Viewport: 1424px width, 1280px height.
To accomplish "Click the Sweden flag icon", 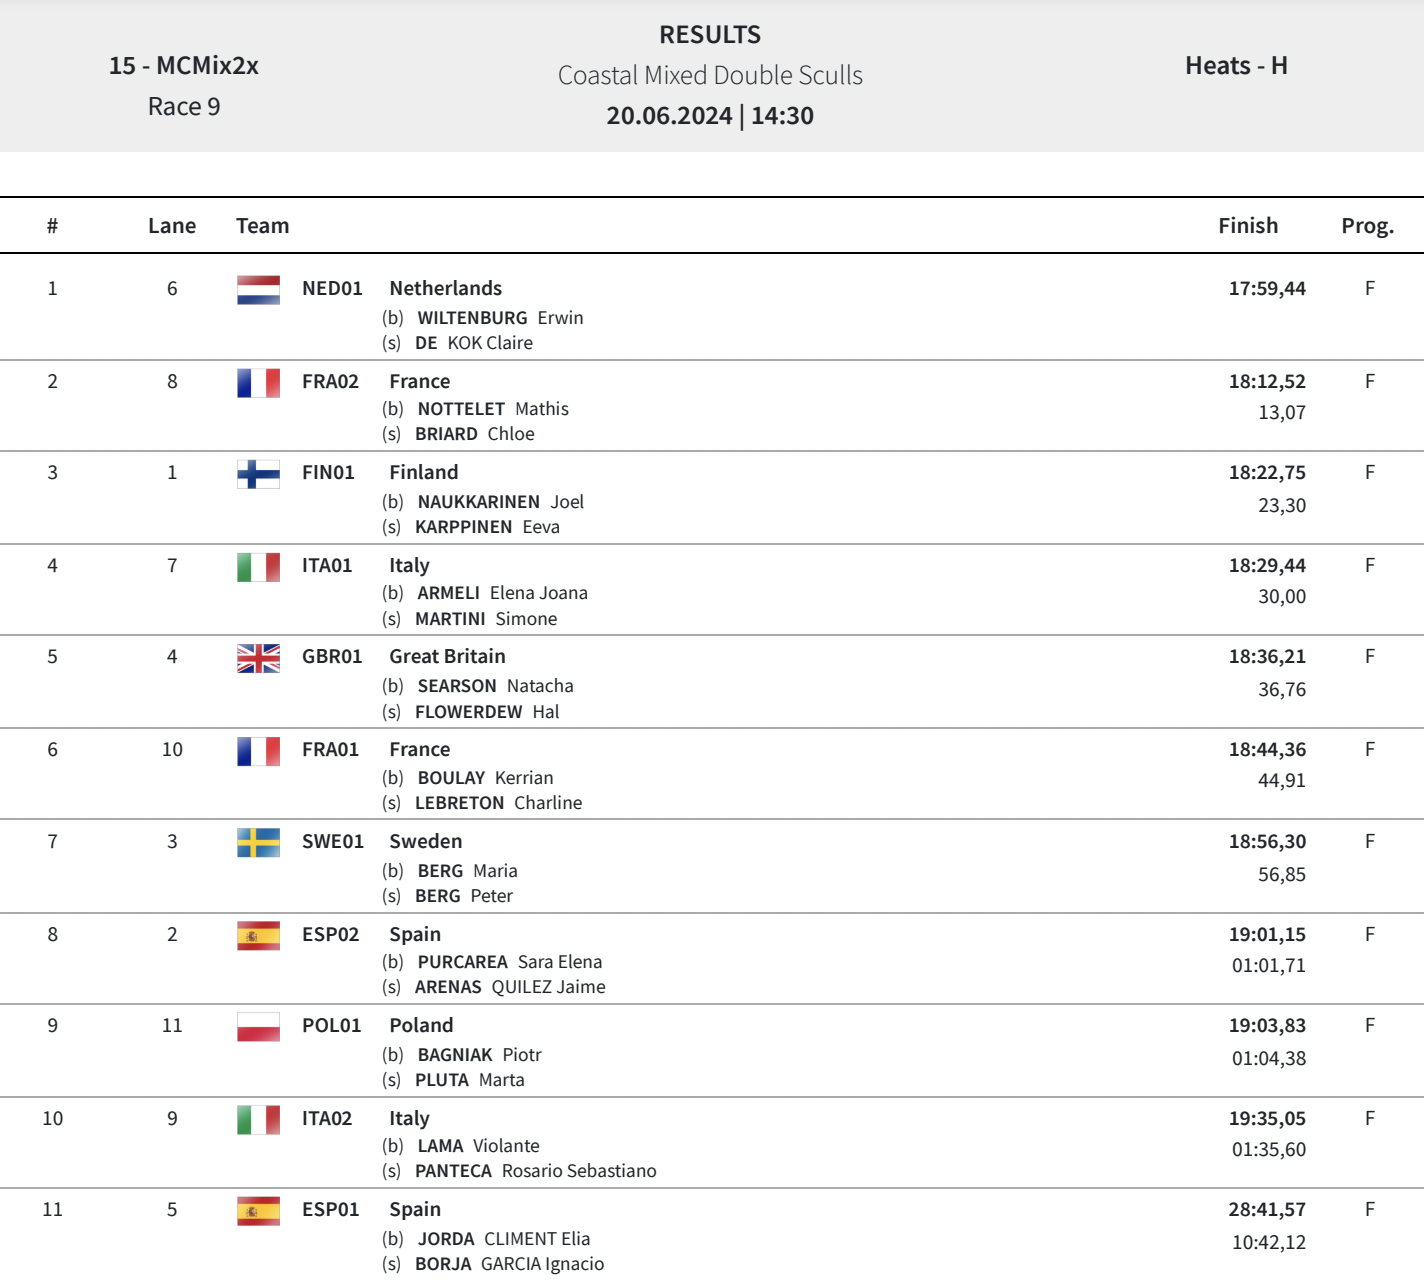I will tap(258, 843).
